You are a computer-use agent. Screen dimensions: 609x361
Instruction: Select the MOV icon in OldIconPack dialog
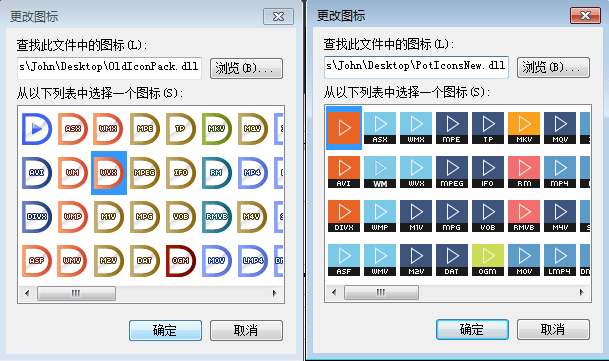point(216,260)
